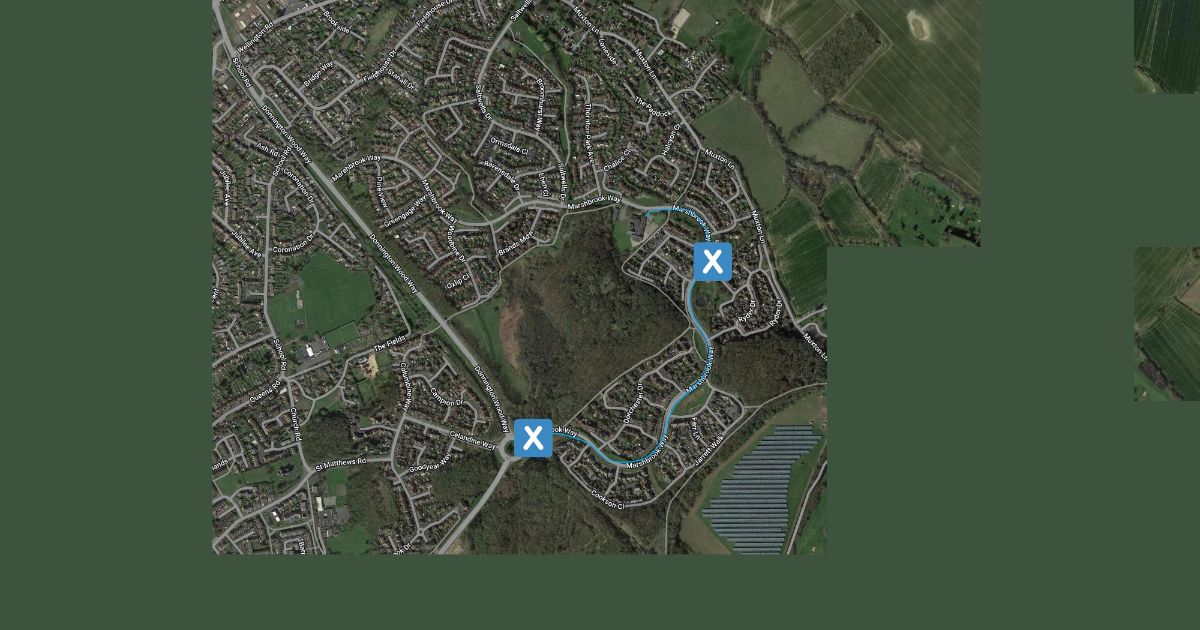This screenshot has width=1200, height=630.
Task: Click the X marker near Ryder Dr
Action: tap(712, 262)
